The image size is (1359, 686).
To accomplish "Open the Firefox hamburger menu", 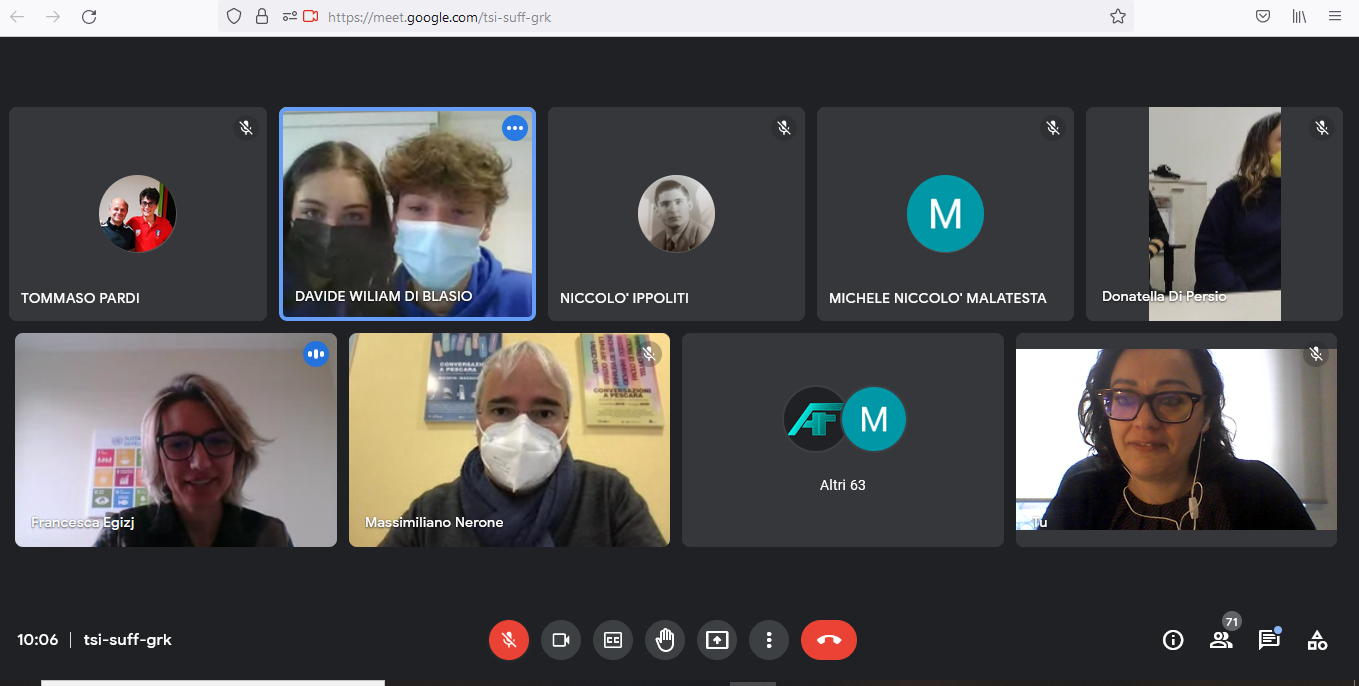I will (x=1335, y=16).
